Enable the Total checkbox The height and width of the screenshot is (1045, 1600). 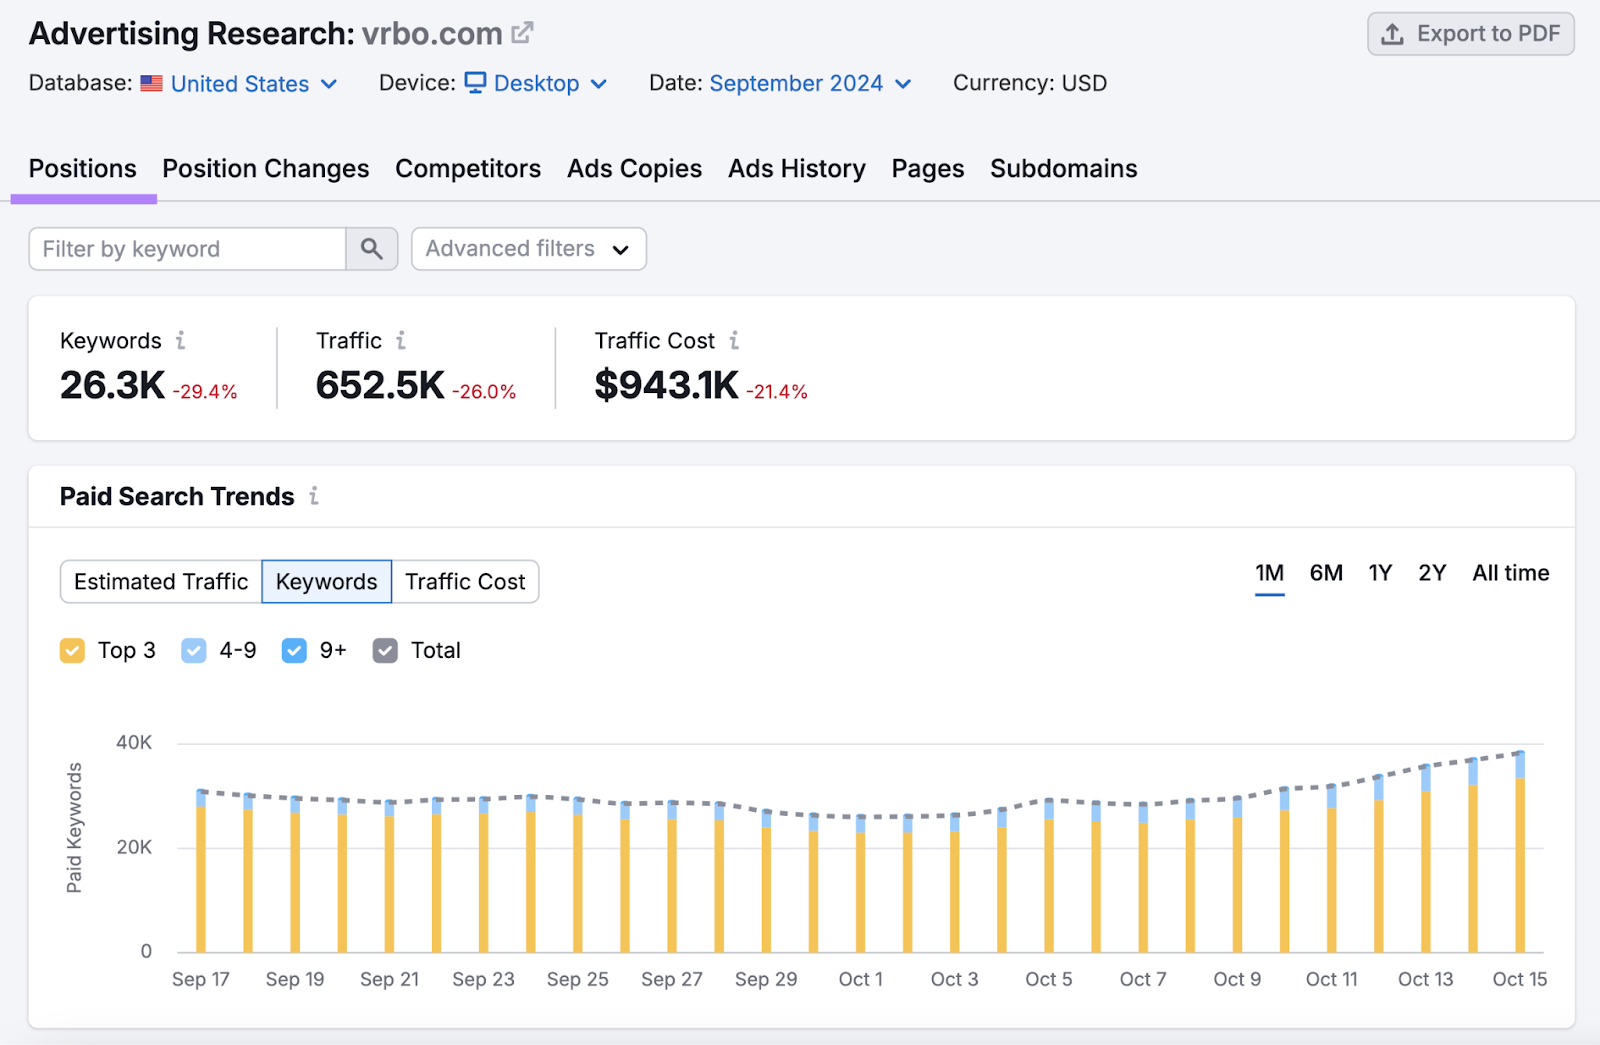click(x=385, y=650)
